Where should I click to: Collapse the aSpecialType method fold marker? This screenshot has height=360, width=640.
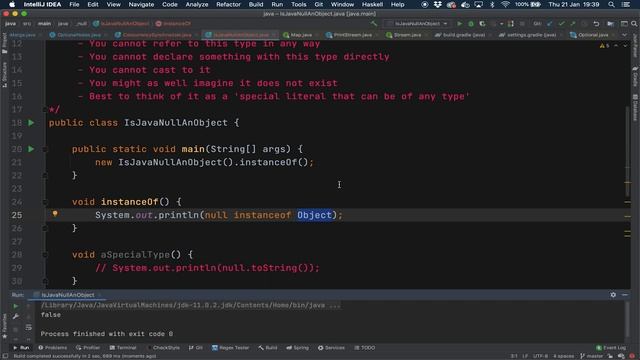pyautogui.click(x=45, y=255)
